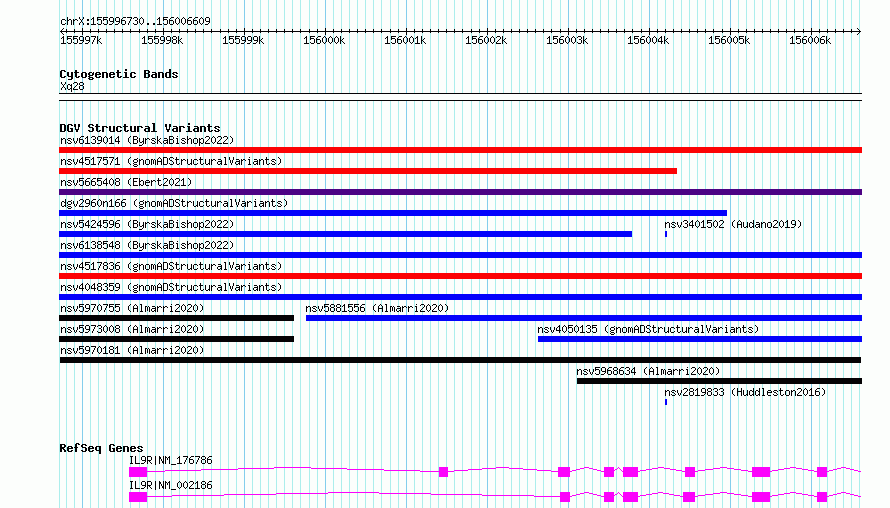
Task: Open nsv4048359 (gnomADStructuralVariants) label
Action: (171, 287)
